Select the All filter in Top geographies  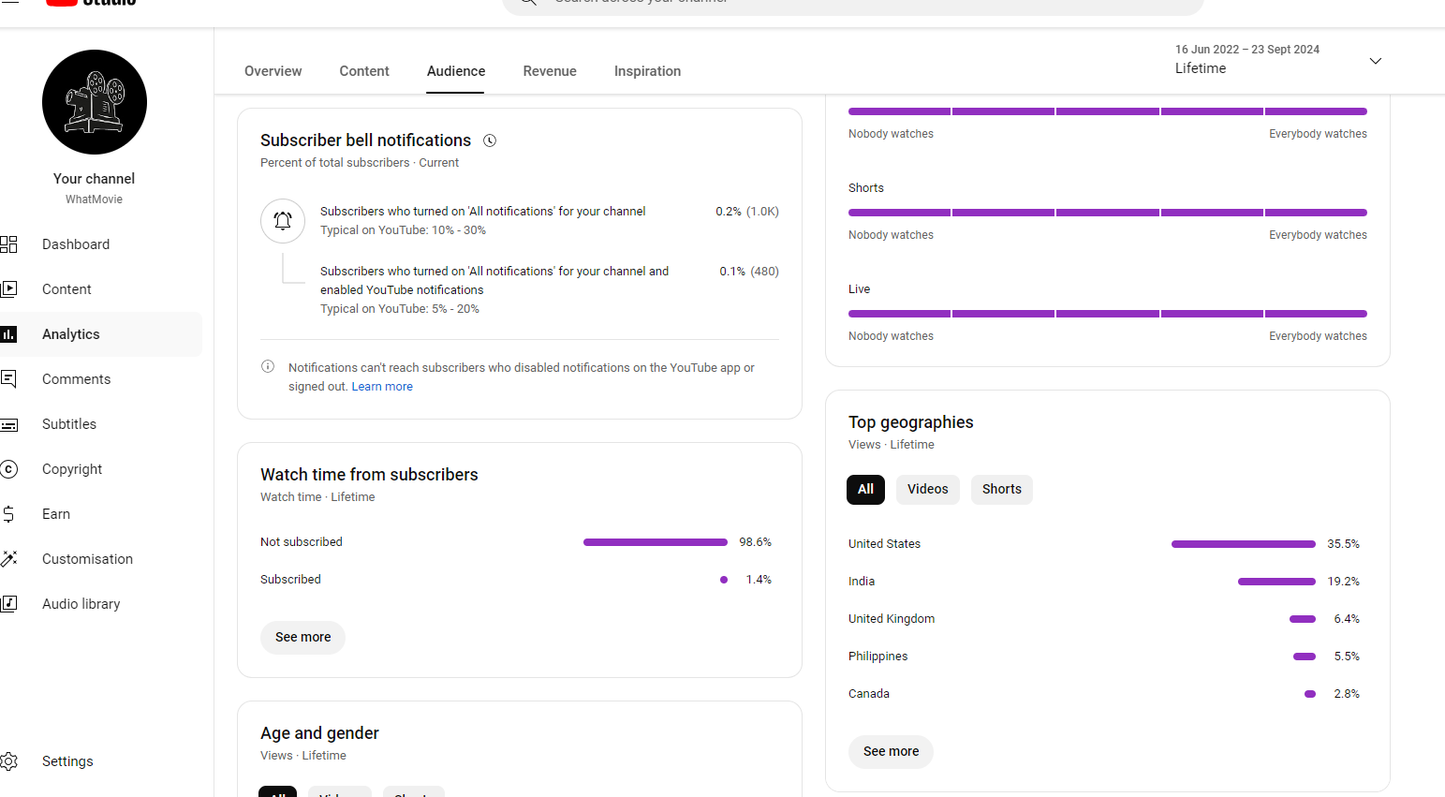[x=865, y=489]
